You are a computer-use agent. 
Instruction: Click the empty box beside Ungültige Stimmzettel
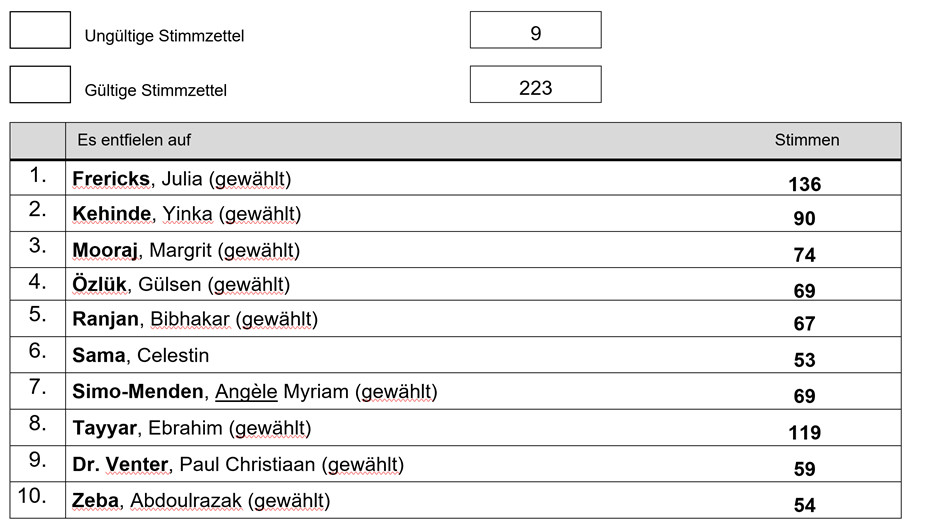point(40,30)
